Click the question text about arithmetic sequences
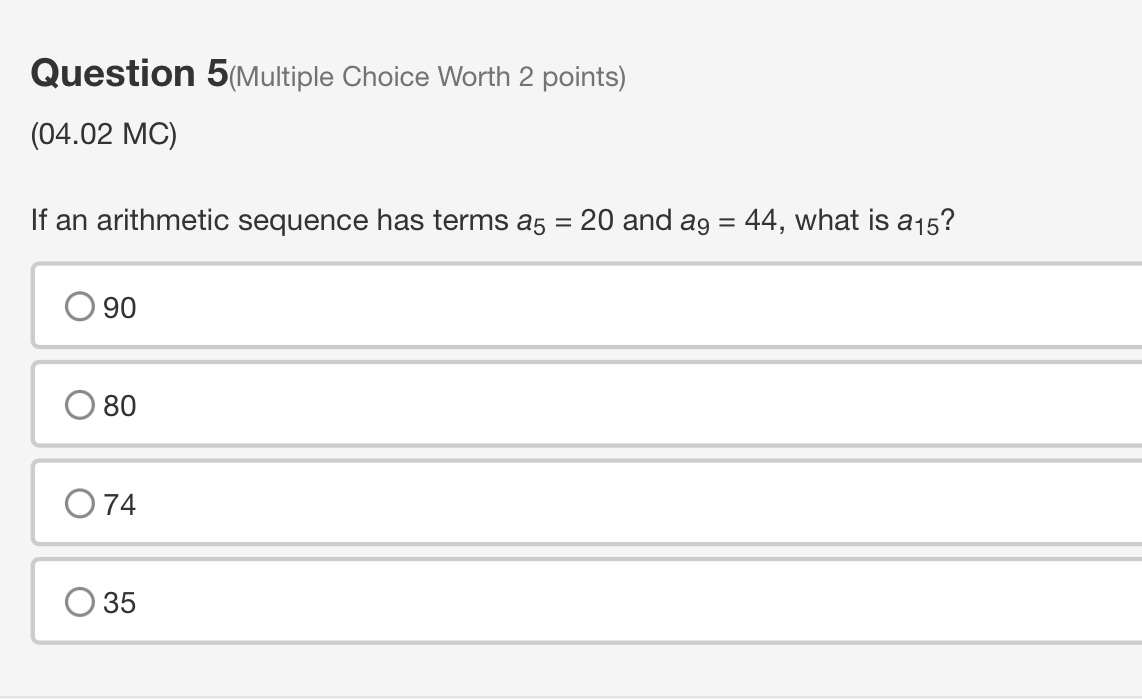The height and width of the screenshot is (700, 1142). 490,219
